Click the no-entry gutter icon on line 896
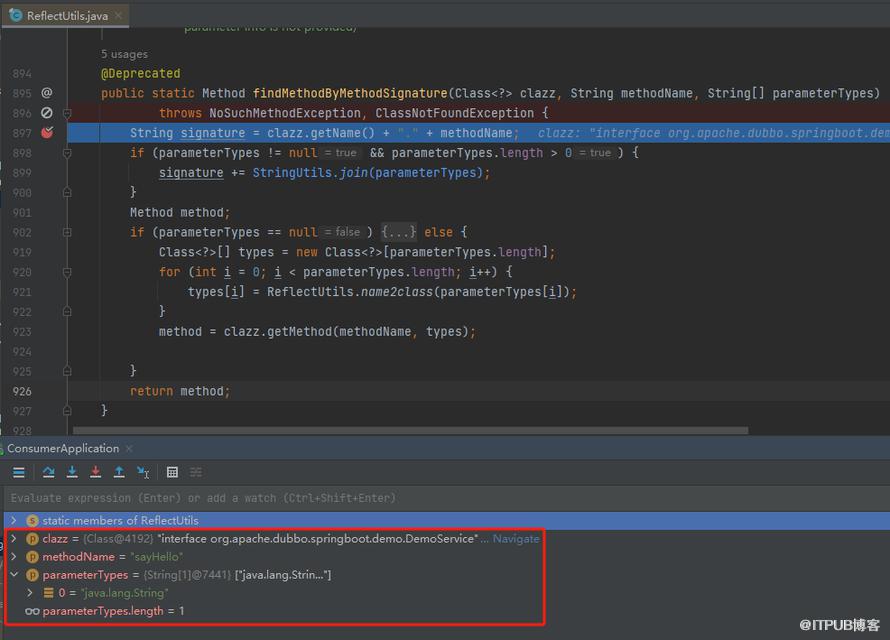Screen dimensions: 890x640 click(47, 113)
